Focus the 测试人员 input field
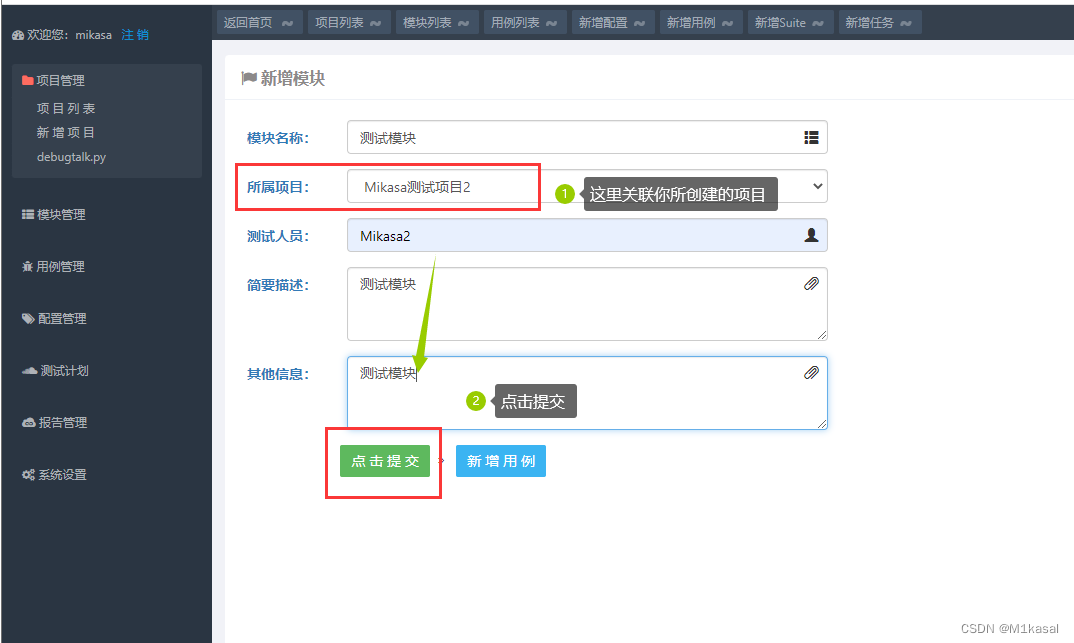The width and height of the screenshot is (1074, 643). (x=587, y=236)
